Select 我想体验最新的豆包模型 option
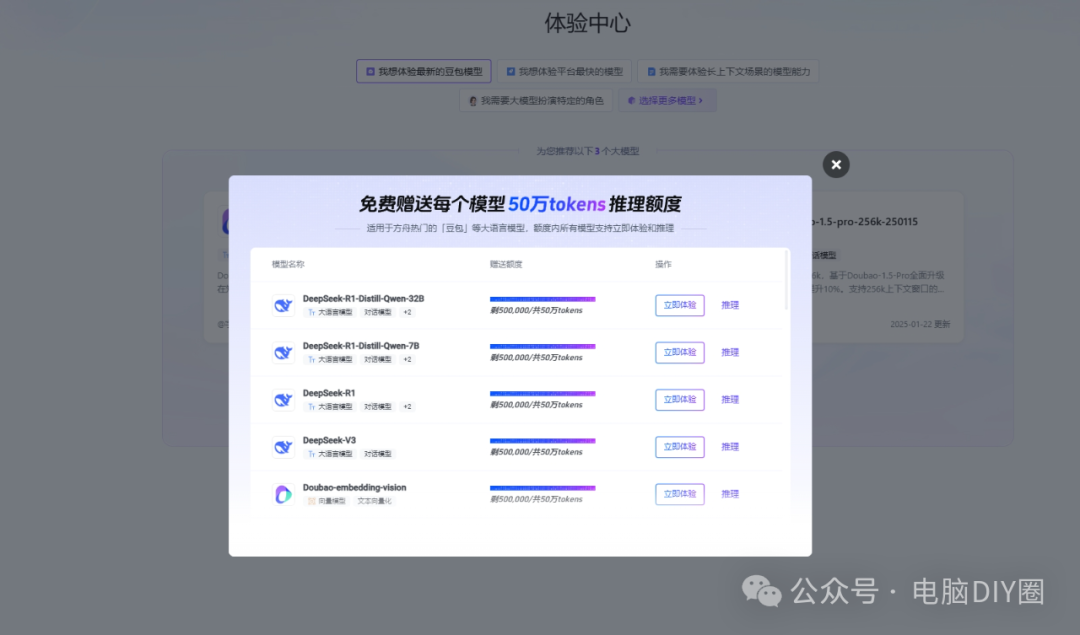The width and height of the screenshot is (1080, 635). [x=424, y=72]
